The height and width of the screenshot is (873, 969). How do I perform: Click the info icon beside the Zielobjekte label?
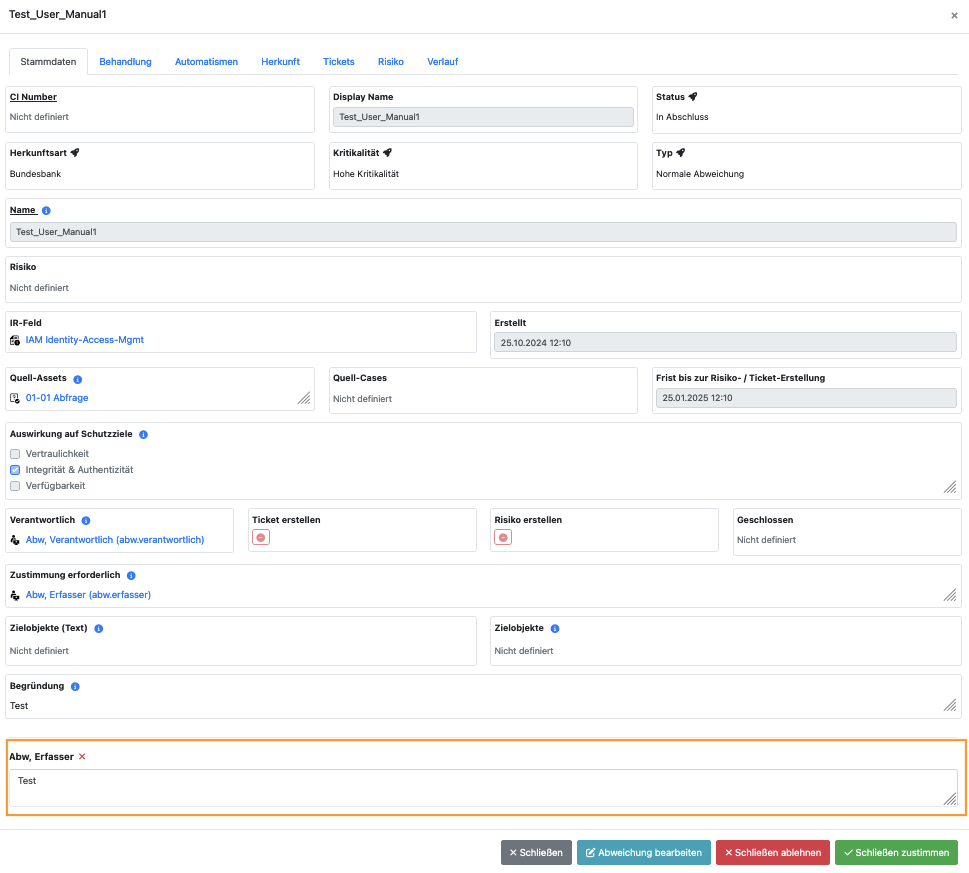click(555, 629)
